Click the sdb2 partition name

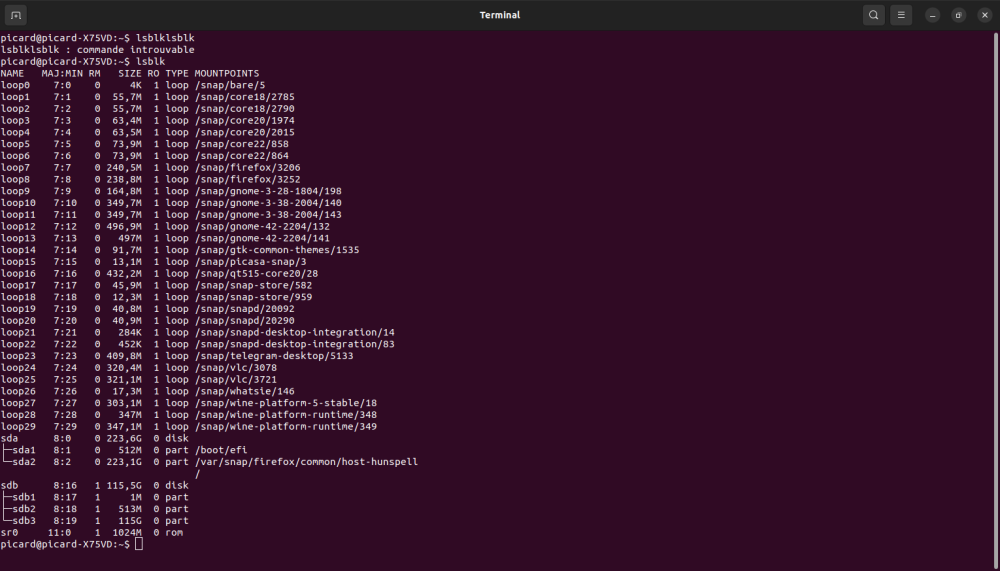tap(24, 509)
